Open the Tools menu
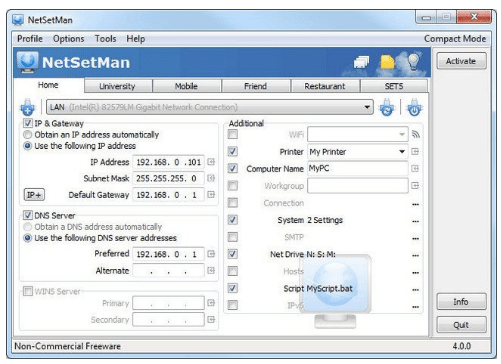 [x=105, y=39]
